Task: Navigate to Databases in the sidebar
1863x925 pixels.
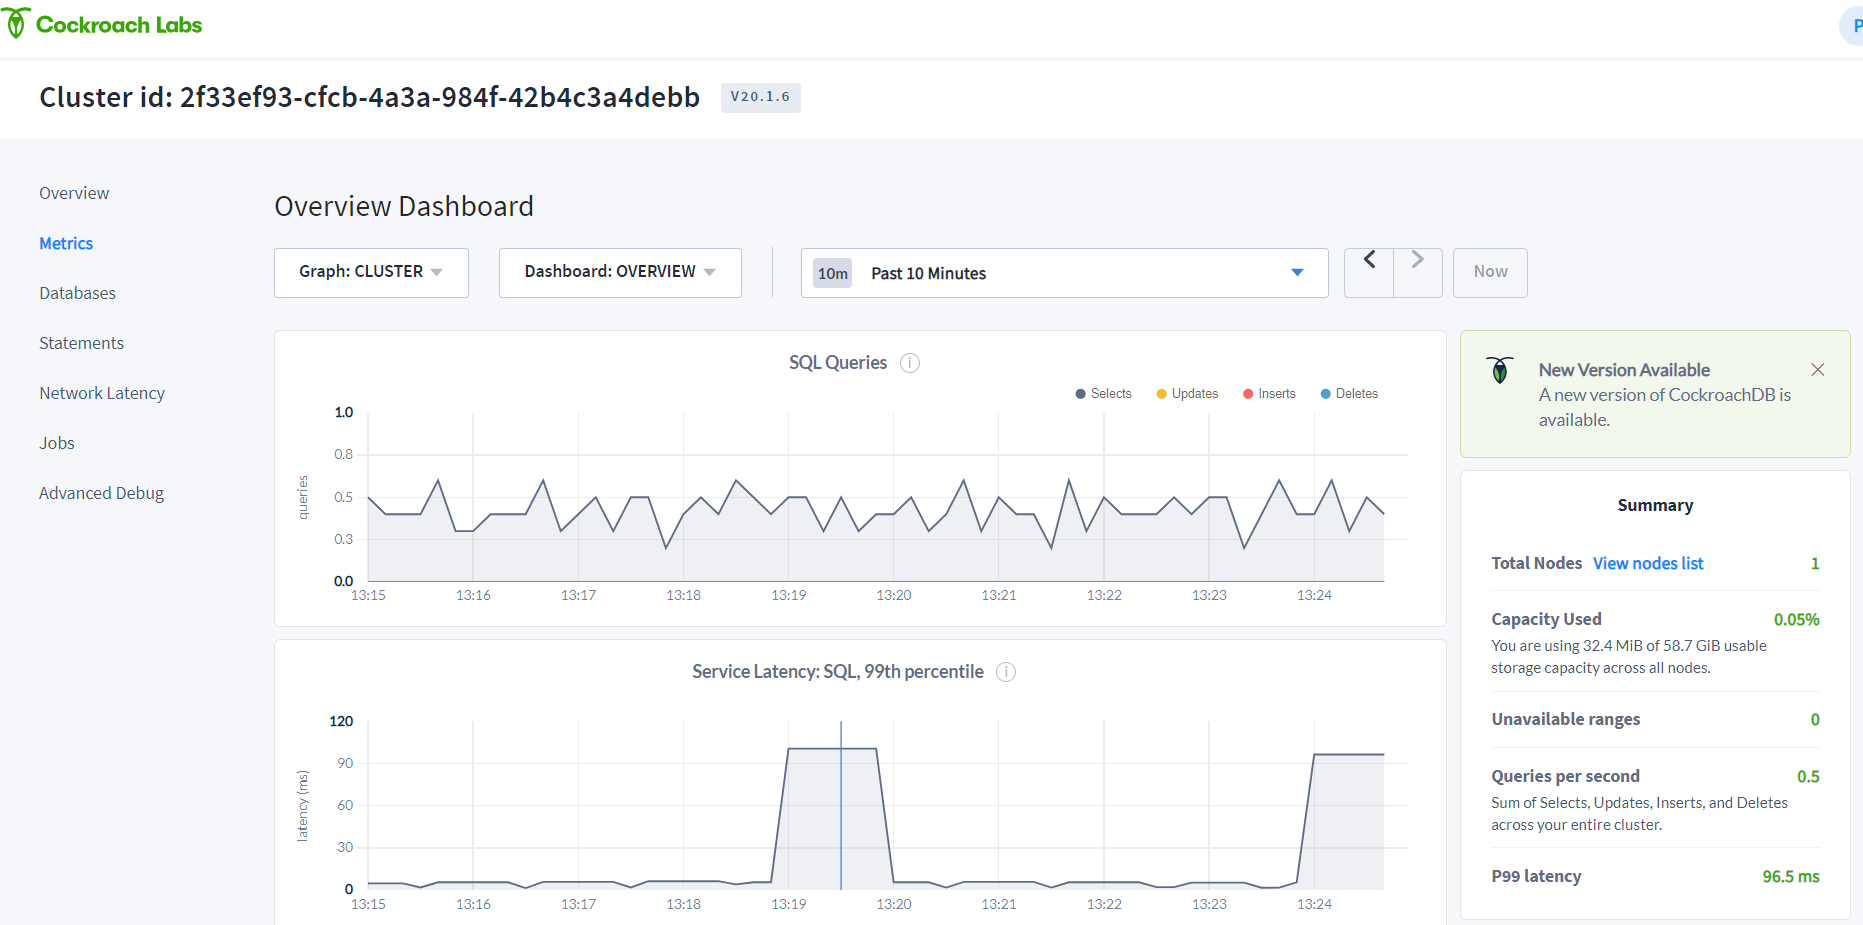Action: point(78,293)
